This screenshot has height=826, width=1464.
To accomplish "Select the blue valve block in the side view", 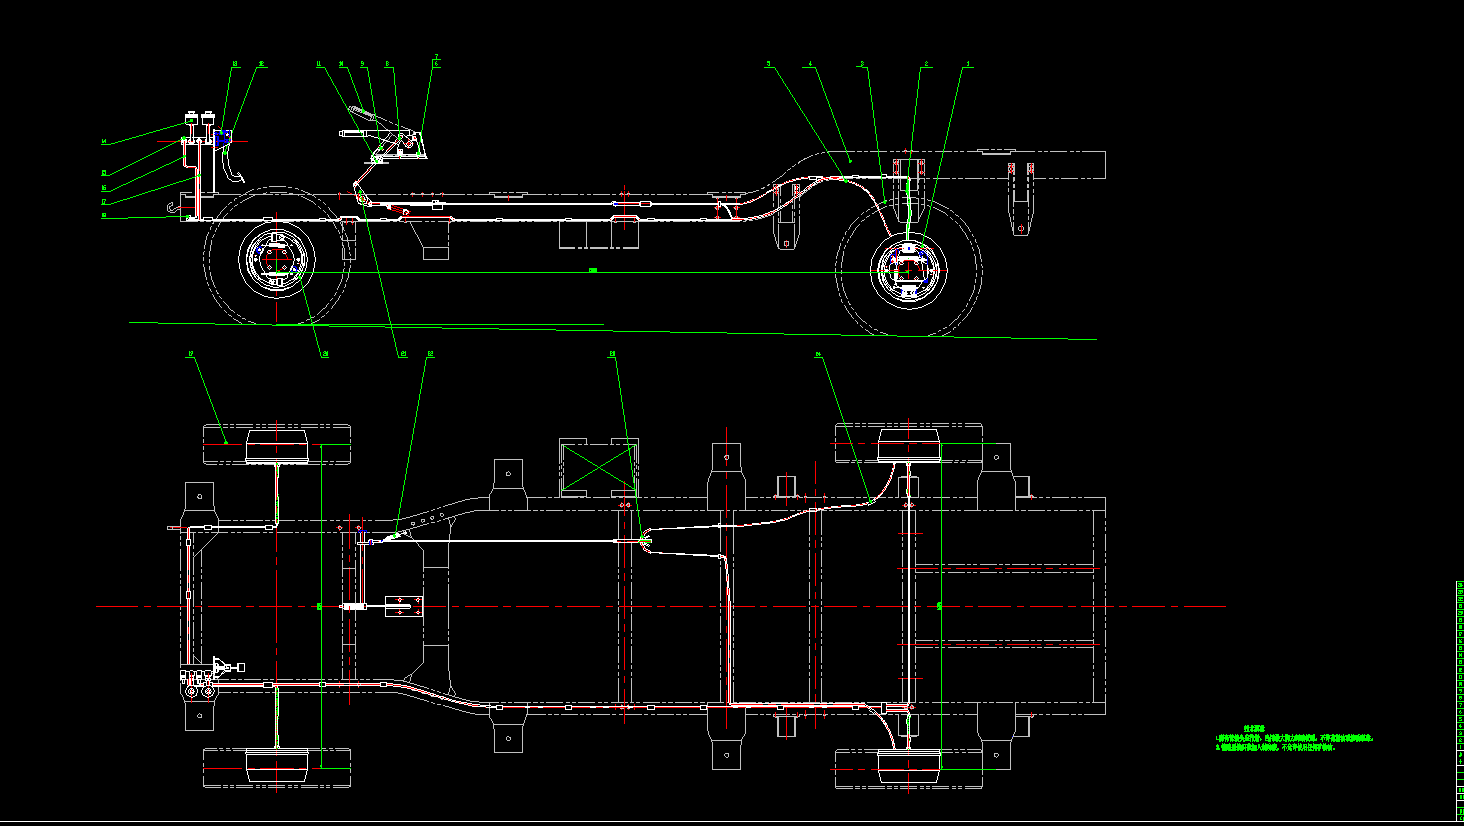I will click(x=222, y=138).
